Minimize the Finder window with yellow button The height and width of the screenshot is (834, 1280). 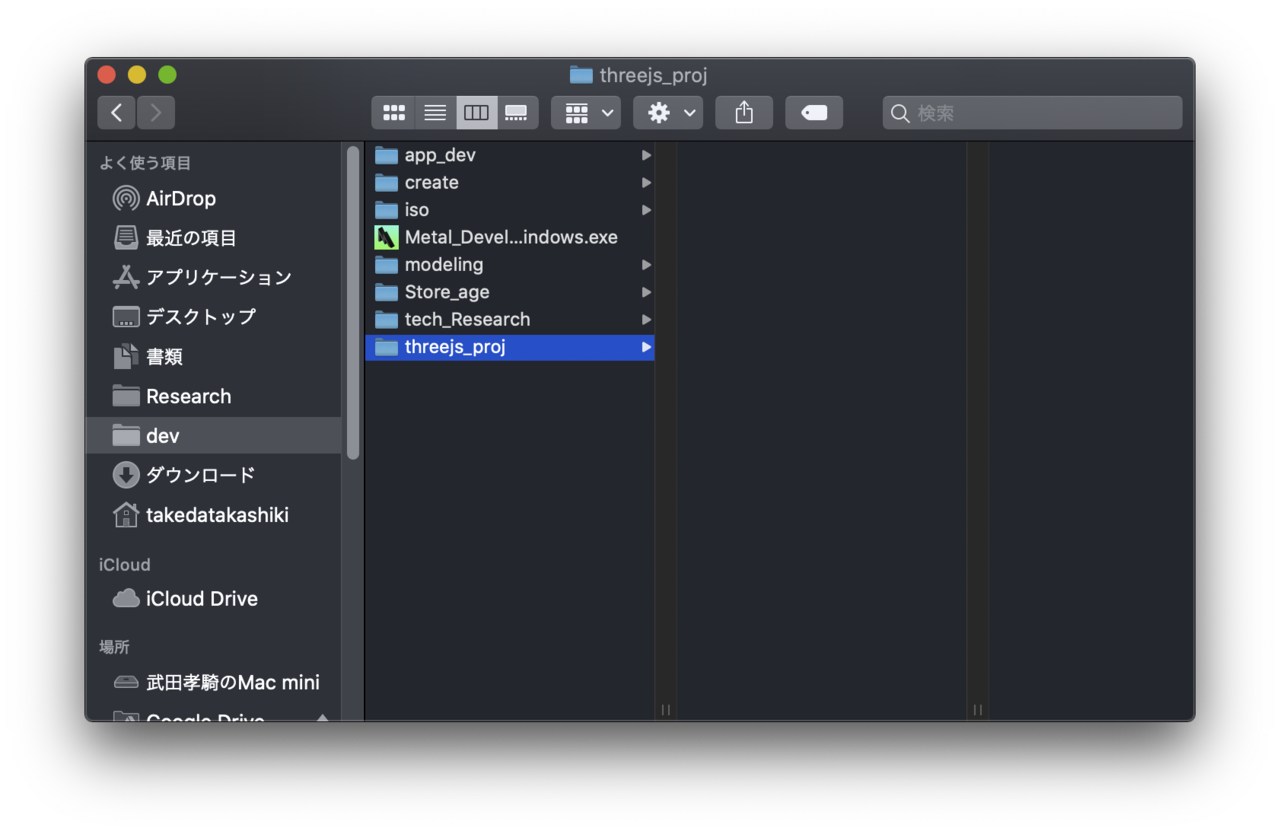point(137,75)
